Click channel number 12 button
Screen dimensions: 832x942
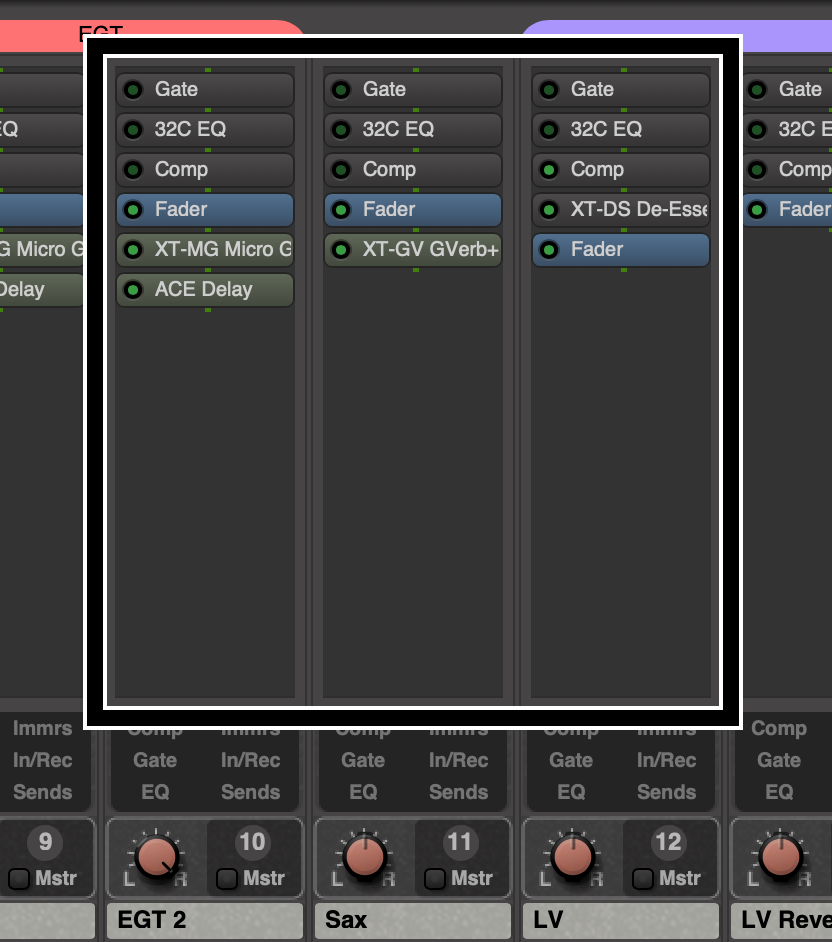(668, 842)
